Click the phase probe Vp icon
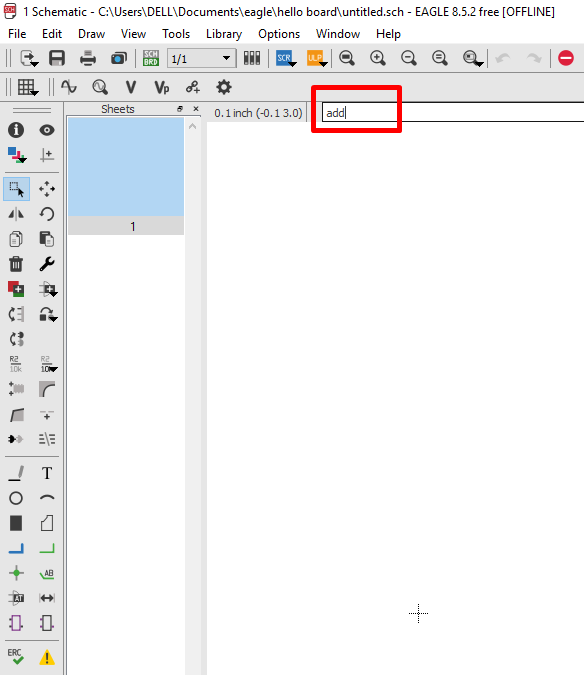This screenshot has height=675, width=584. (x=162, y=87)
